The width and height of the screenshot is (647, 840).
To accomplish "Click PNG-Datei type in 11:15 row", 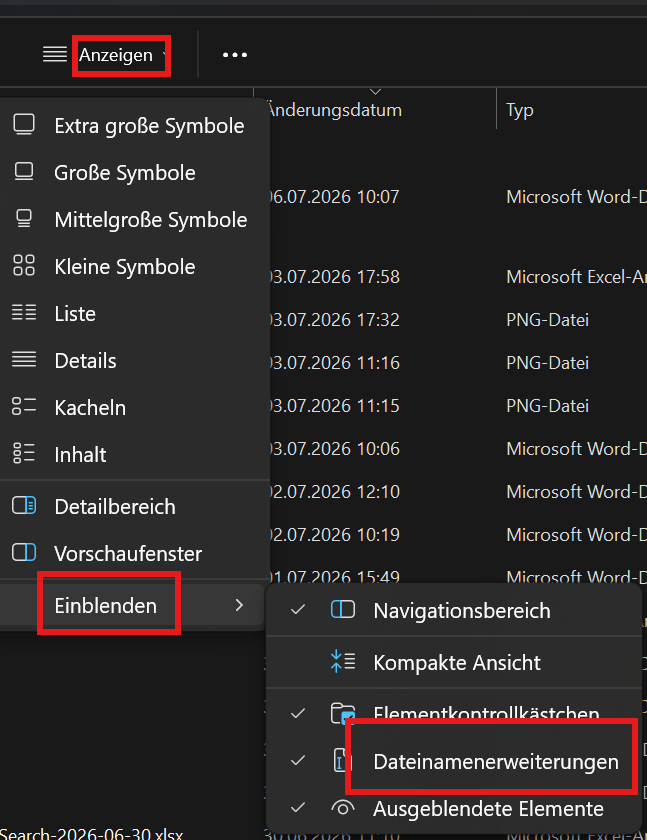I will point(547,406).
